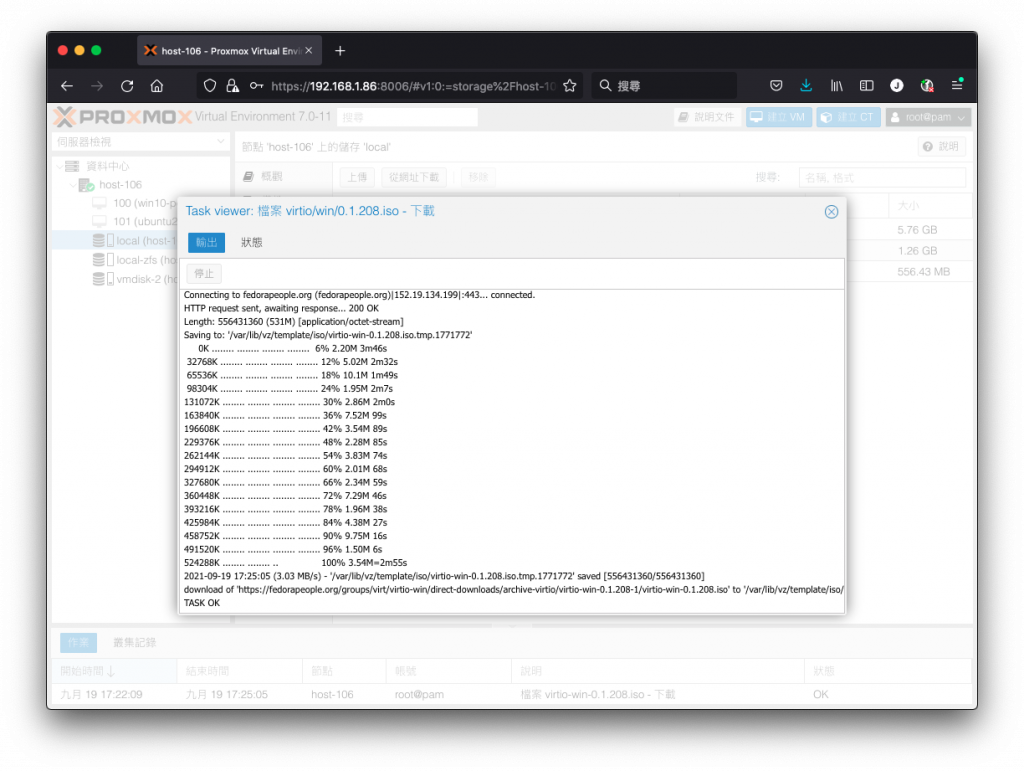
Task: Open the Pocket save icon
Action: [776, 86]
